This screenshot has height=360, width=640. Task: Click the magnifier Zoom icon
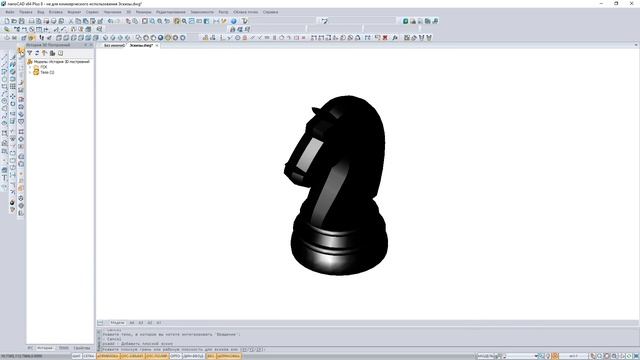pyautogui.click(x=184, y=21)
